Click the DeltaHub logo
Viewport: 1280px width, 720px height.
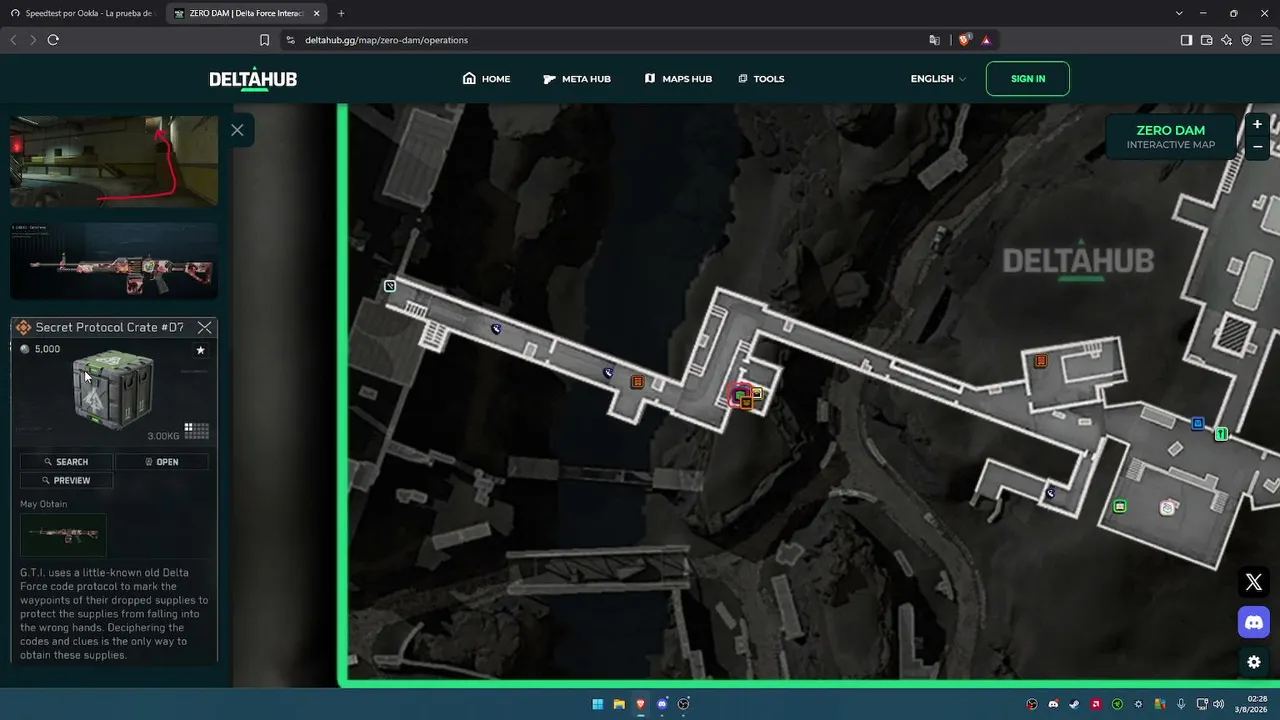coord(253,79)
